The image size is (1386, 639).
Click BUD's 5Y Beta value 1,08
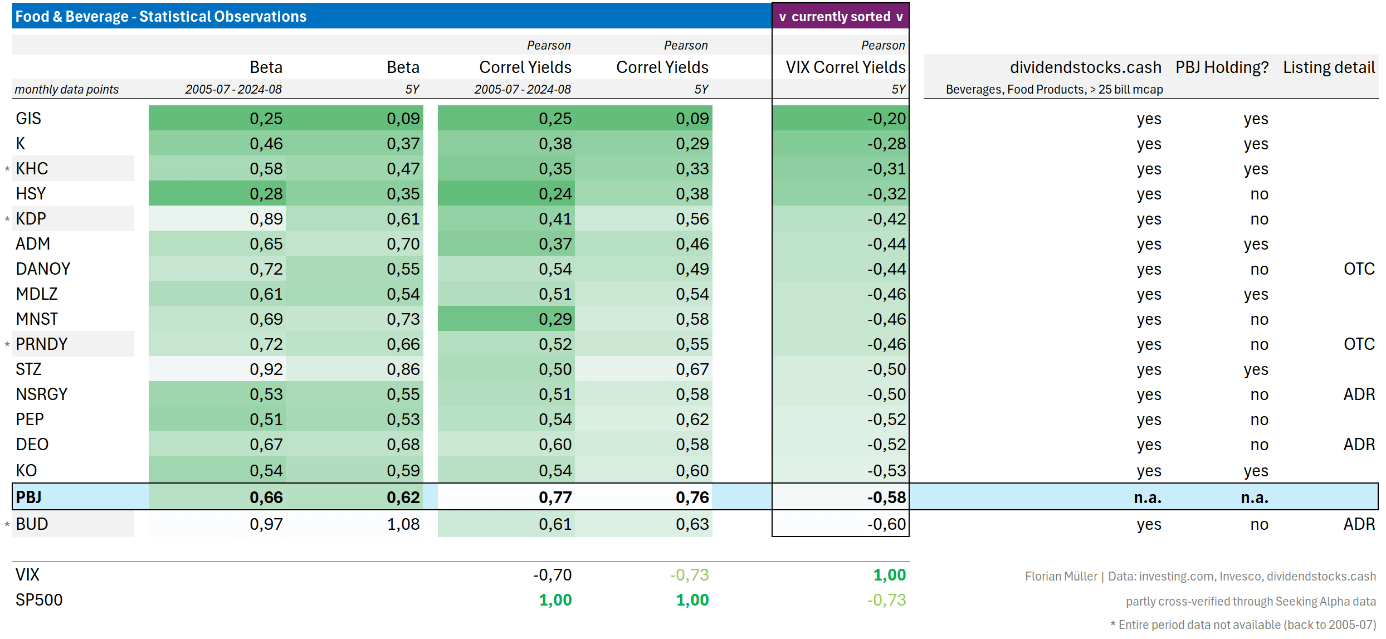click(x=403, y=523)
